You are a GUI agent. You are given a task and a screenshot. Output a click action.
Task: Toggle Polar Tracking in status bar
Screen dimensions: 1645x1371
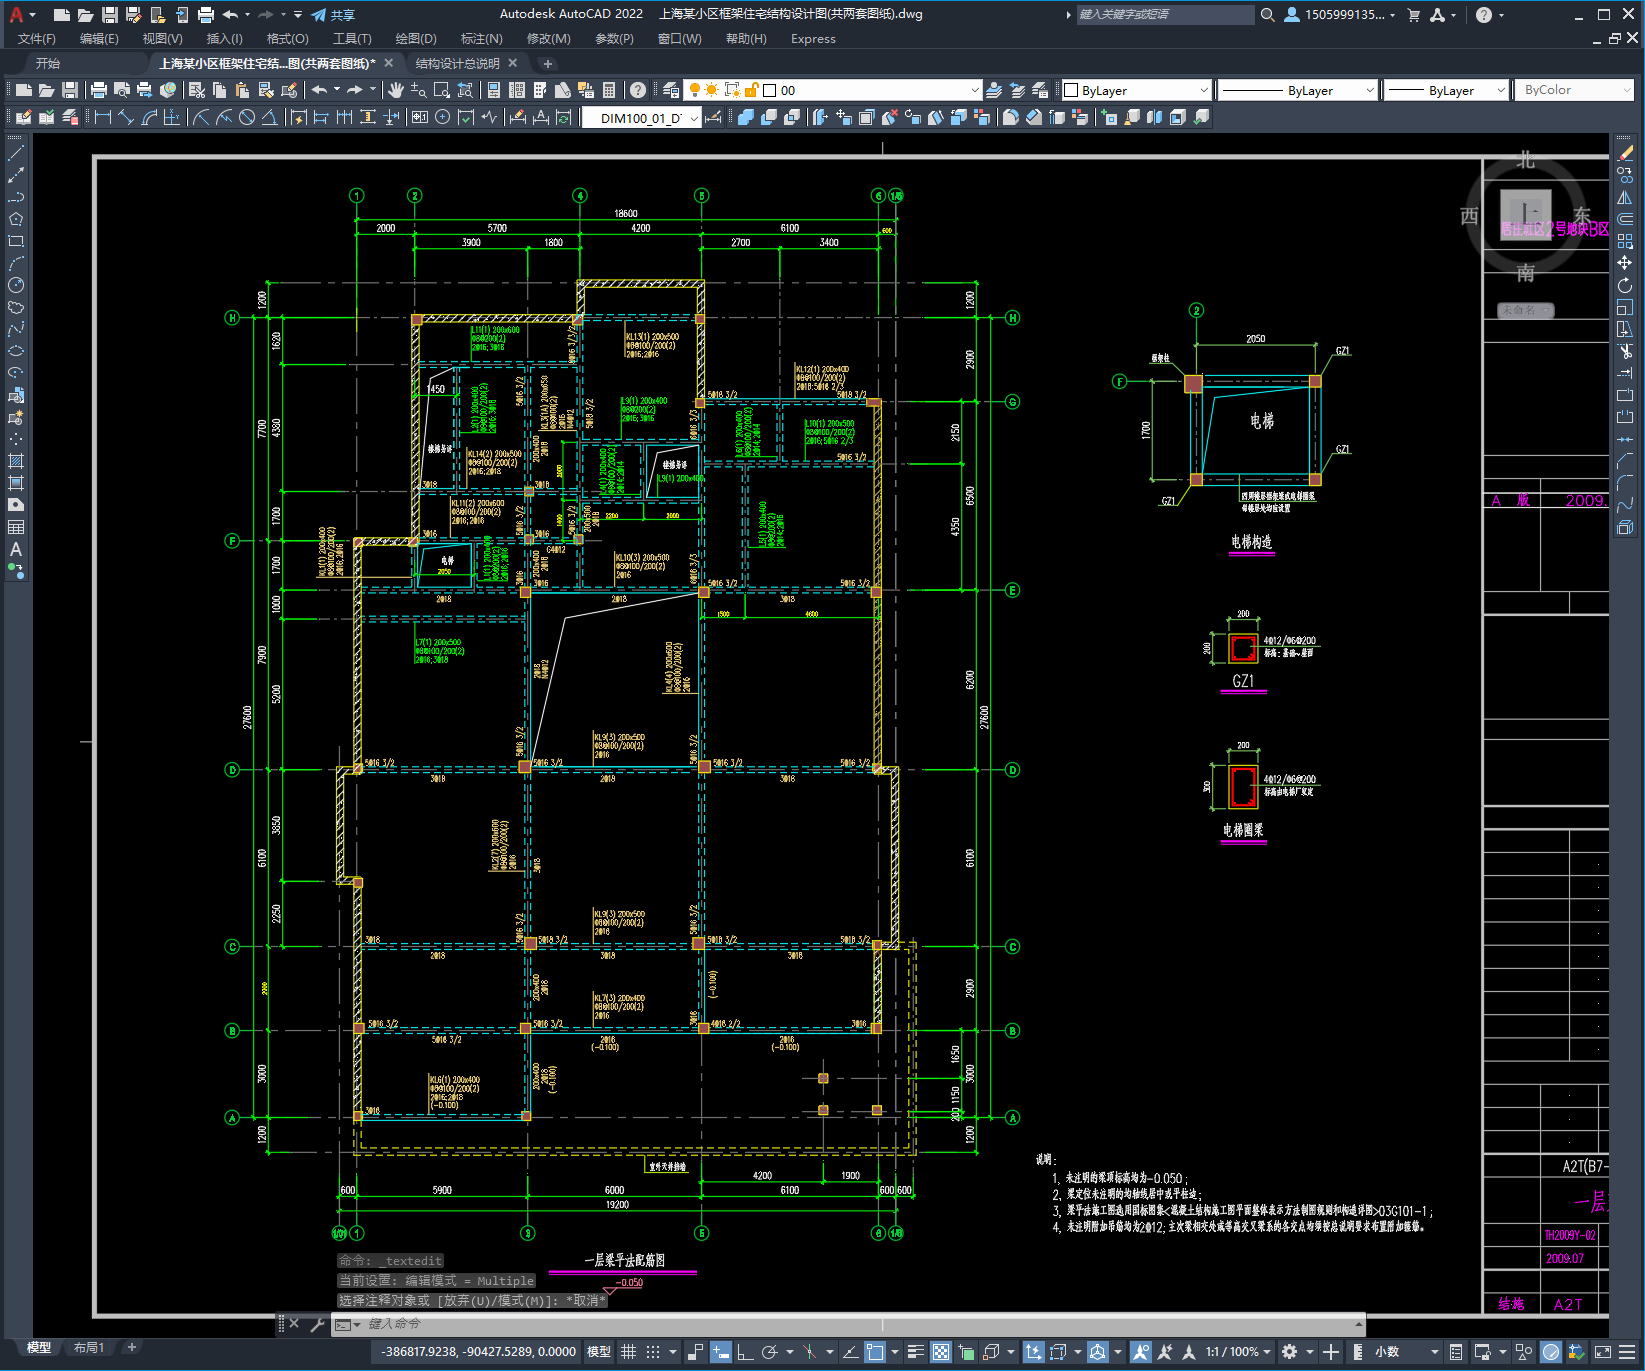[x=769, y=1352]
